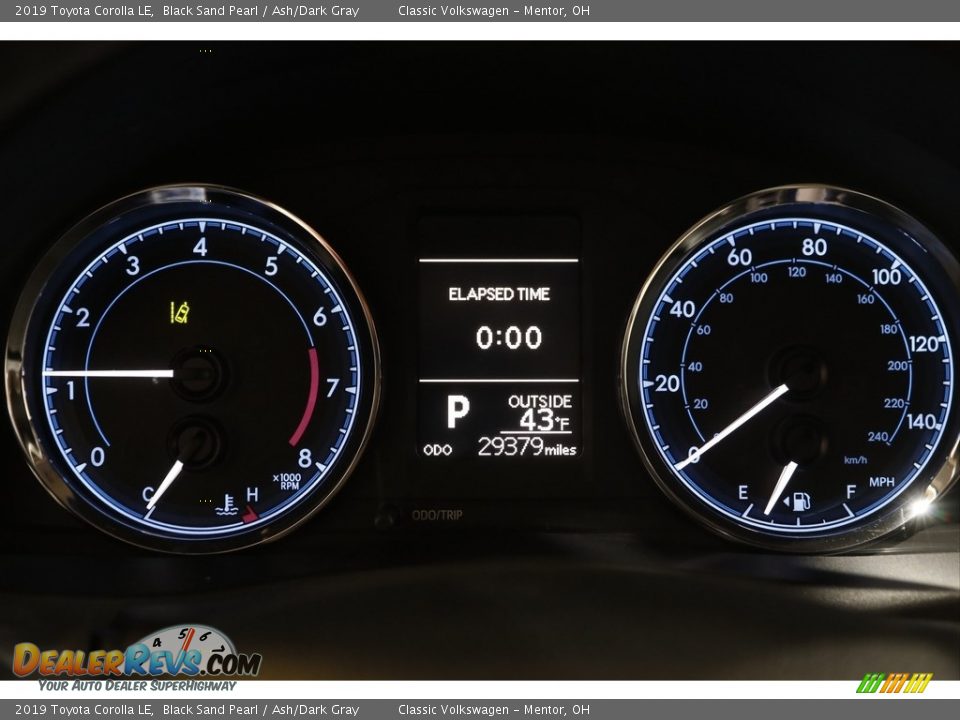Click the ODO indicator icon left of mileage
Screen dimensions: 960x720
pos(437,450)
